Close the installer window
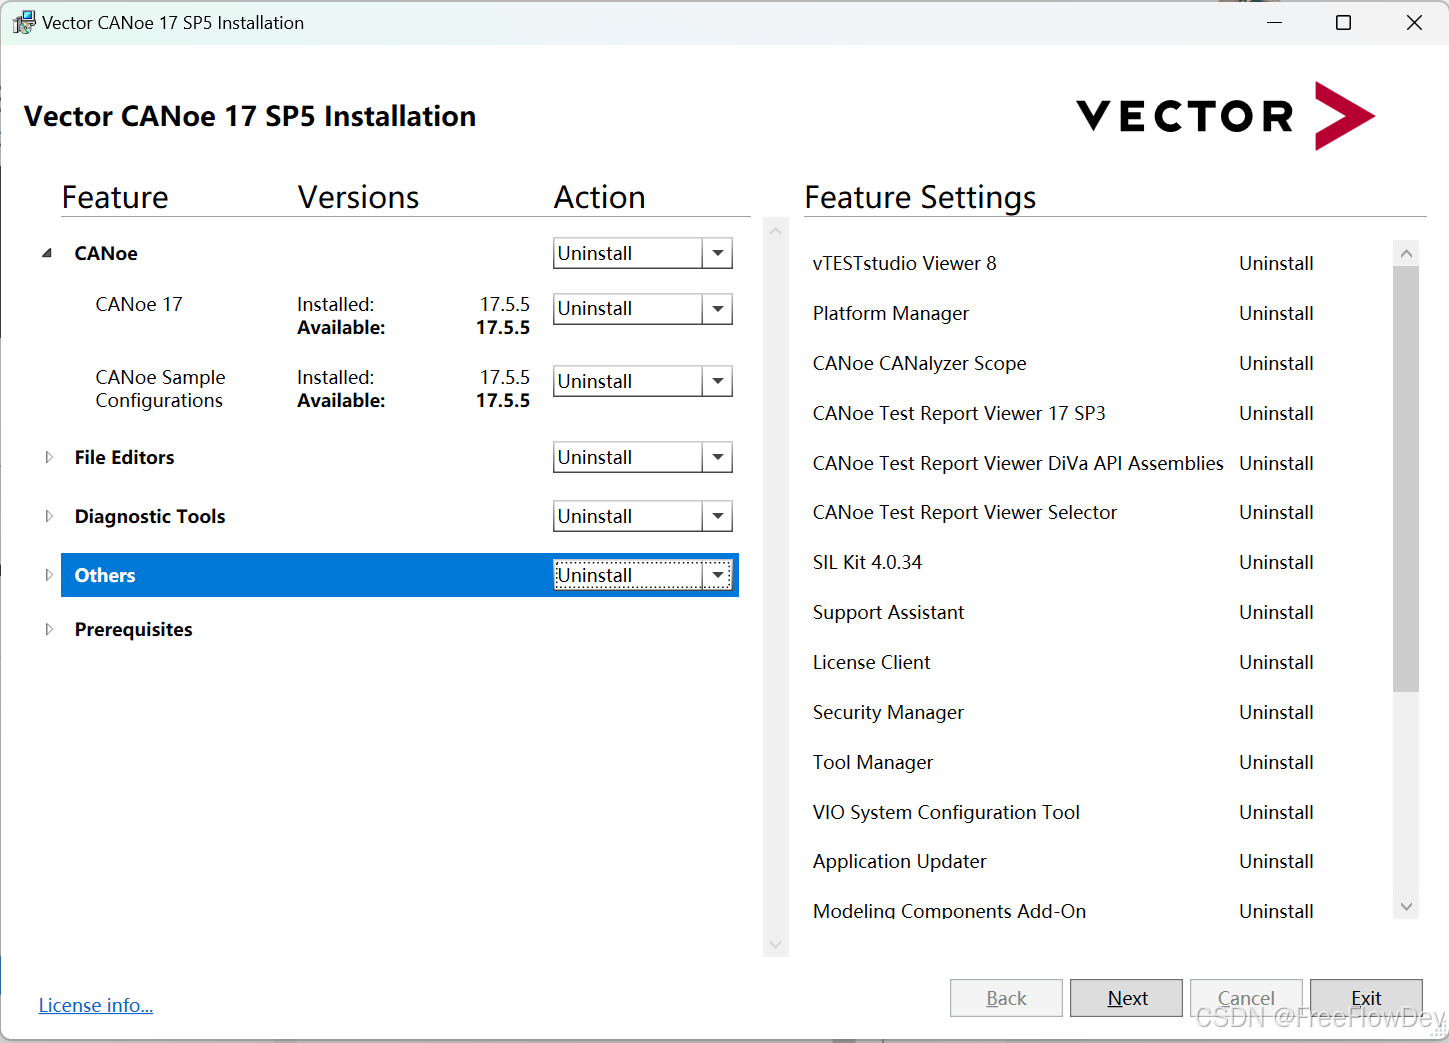1449x1043 pixels. tap(1413, 22)
